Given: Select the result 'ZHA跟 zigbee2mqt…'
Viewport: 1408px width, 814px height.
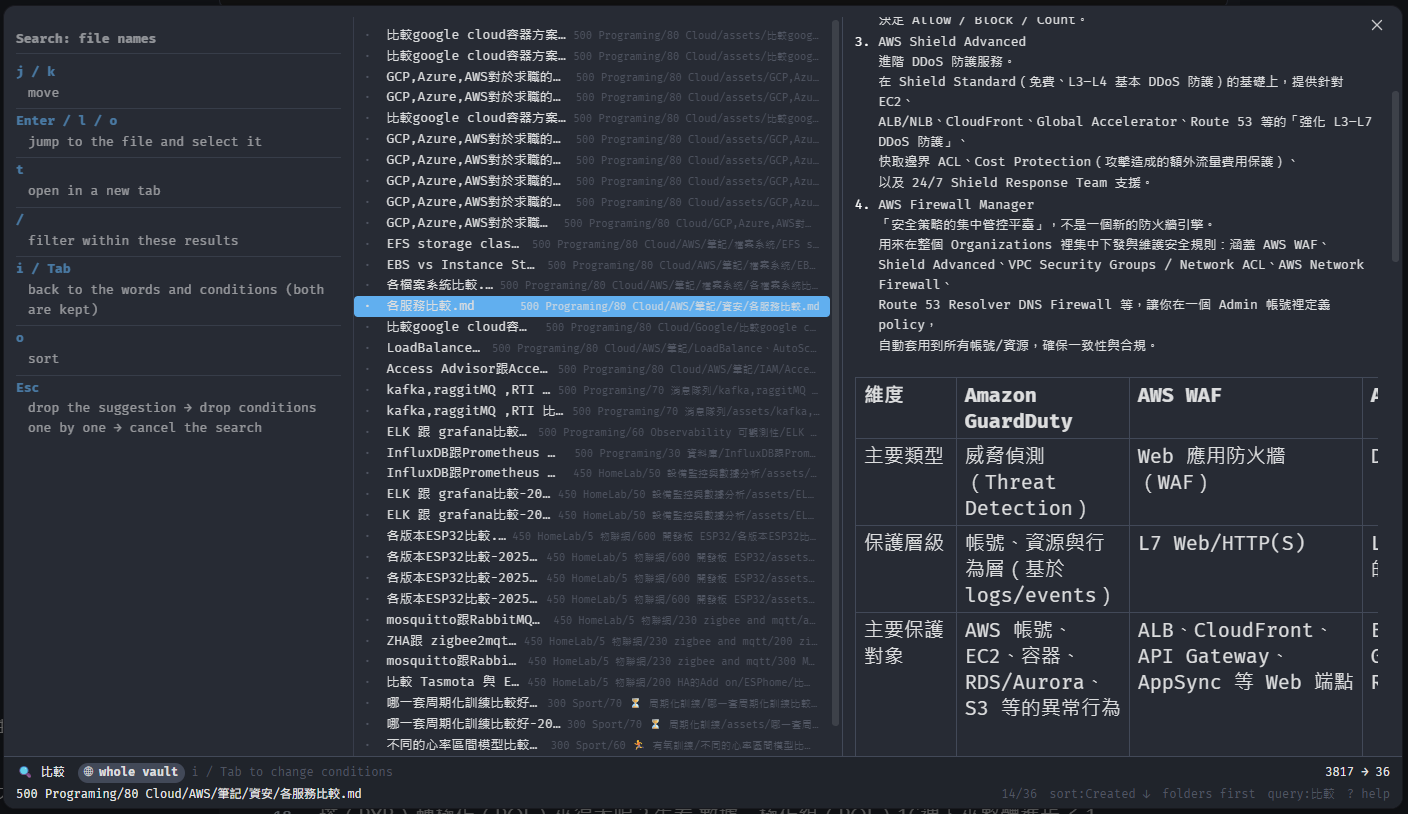Looking at the screenshot, I should 592,641.
